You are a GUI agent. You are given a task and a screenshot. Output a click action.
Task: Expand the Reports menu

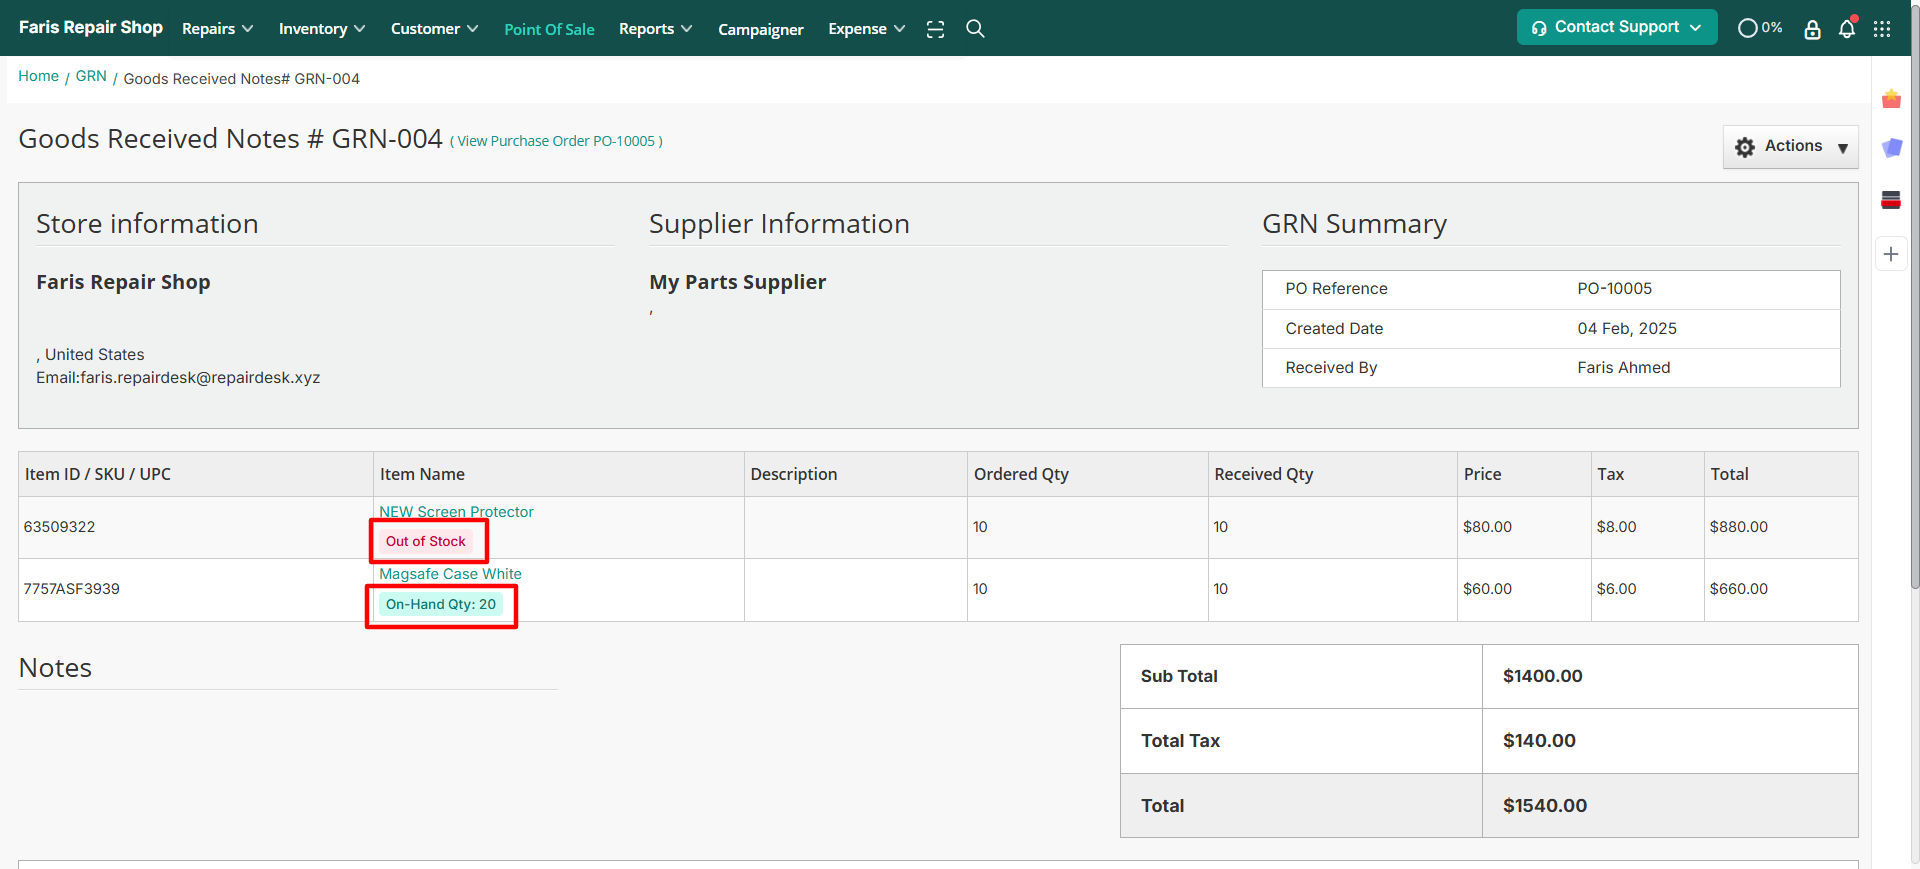point(655,29)
